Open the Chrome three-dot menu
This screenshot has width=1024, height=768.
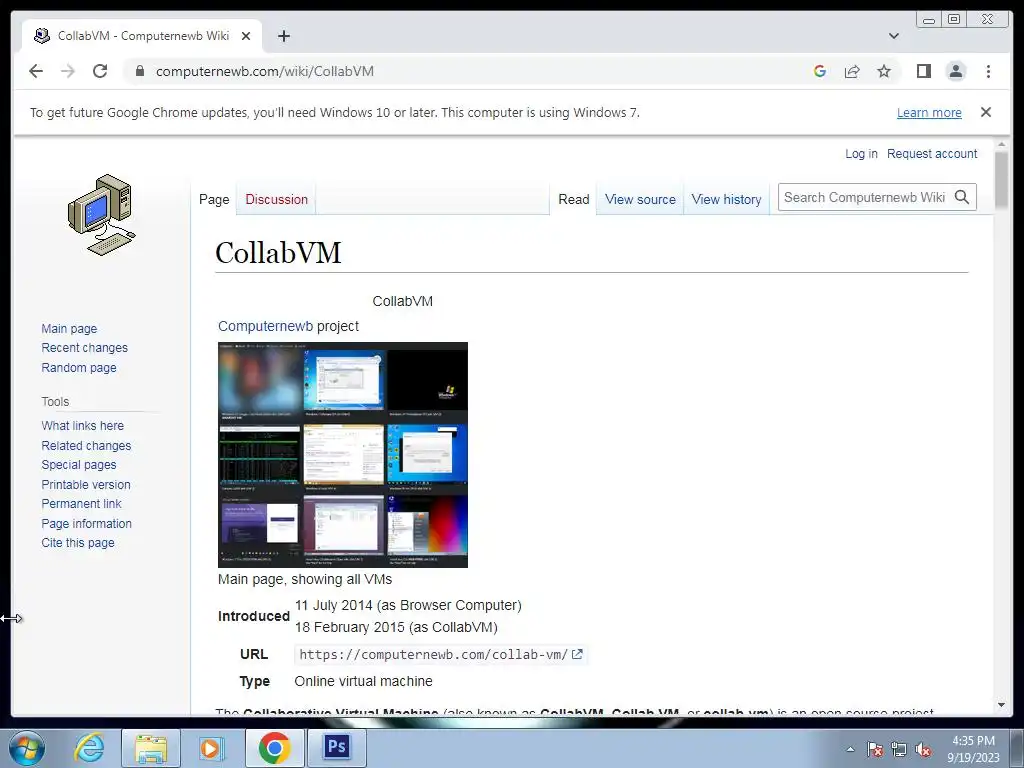coord(988,71)
